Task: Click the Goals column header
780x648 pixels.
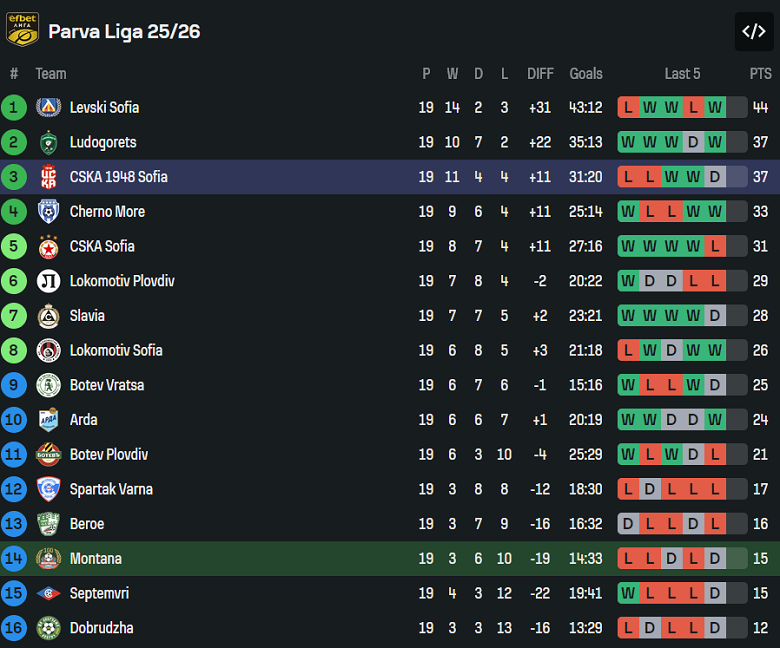Action: pyautogui.click(x=586, y=73)
